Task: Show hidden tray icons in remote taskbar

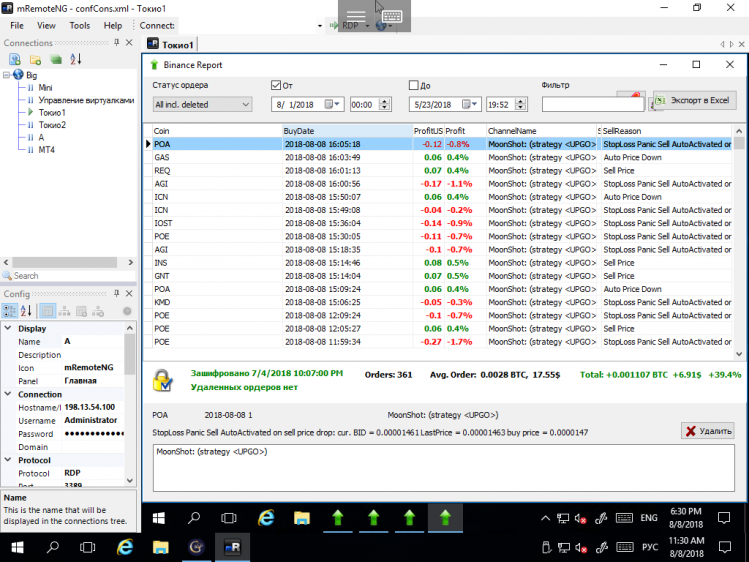Action: click(545, 518)
